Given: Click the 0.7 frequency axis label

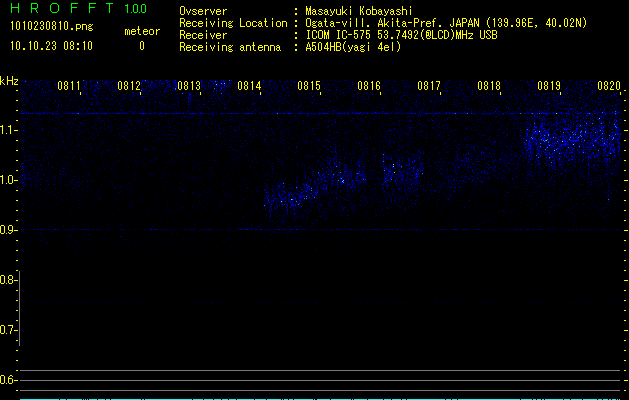Looking at the screenshot, I should 8,330.
